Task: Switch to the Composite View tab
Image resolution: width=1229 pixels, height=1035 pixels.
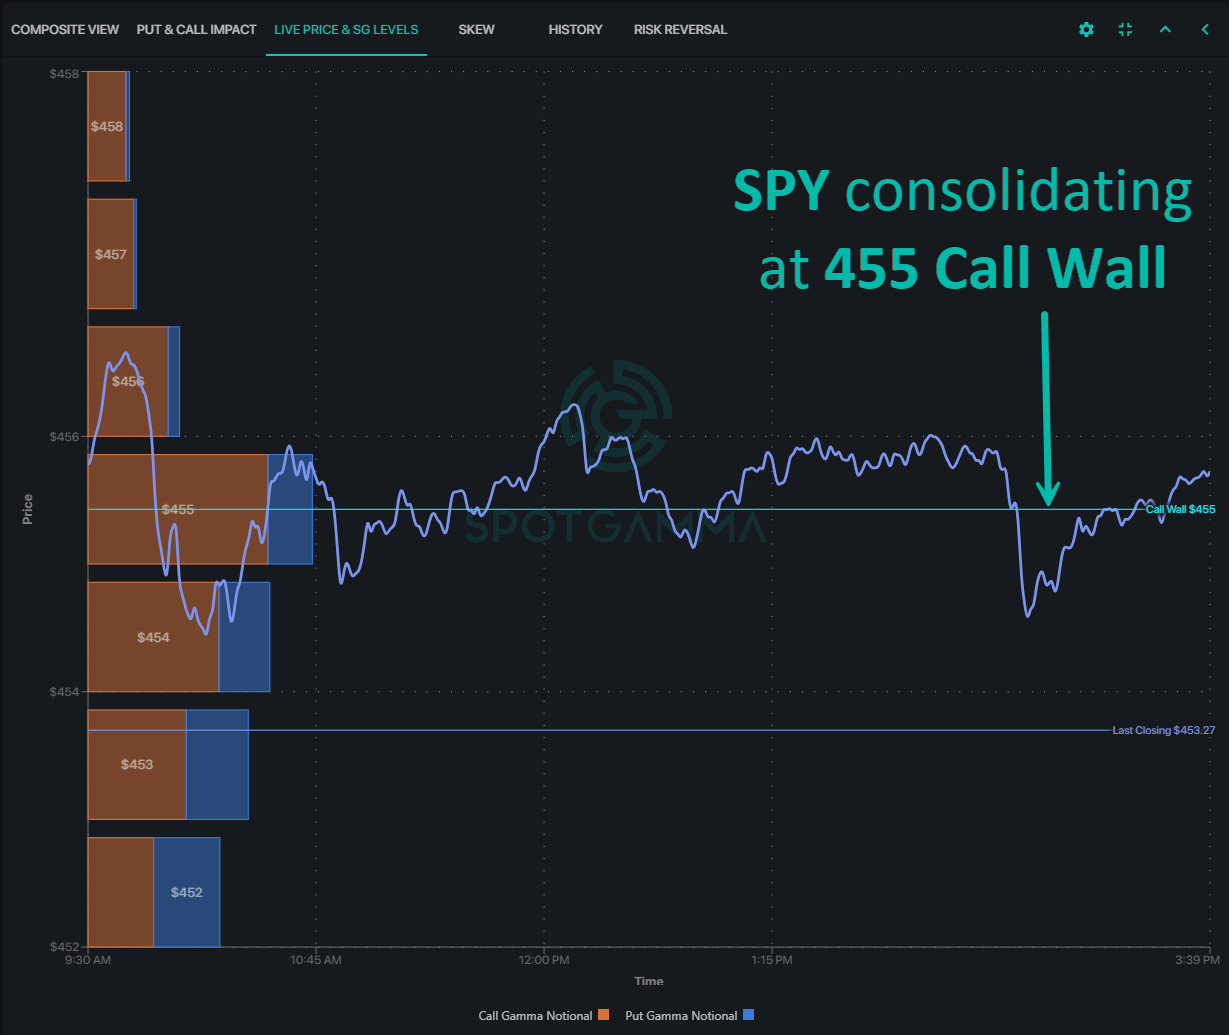Action: [x=65, y=30]
